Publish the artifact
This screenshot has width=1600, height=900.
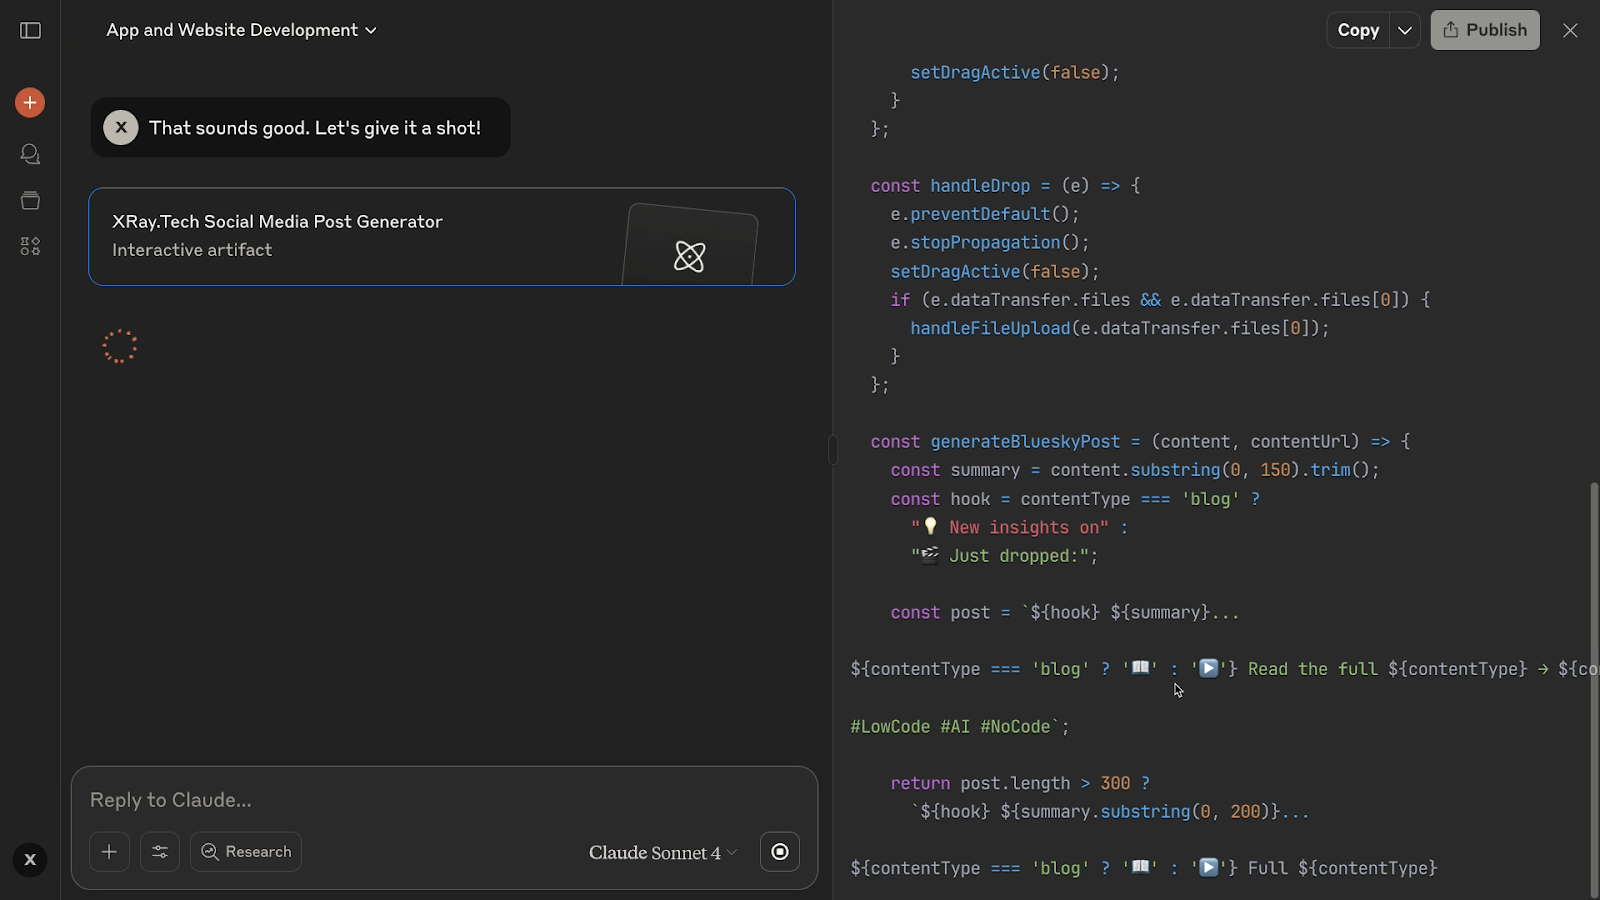(x=1485, y=30)
